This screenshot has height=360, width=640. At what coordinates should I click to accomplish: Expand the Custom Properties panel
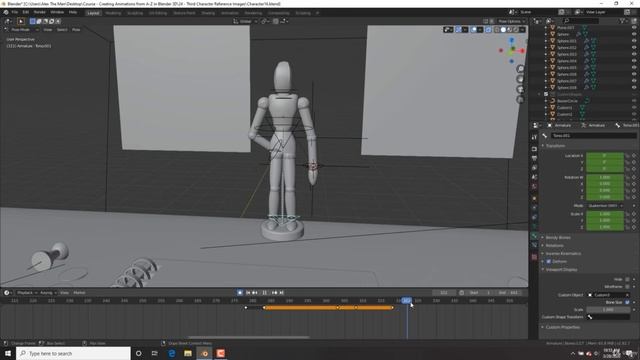562,327
